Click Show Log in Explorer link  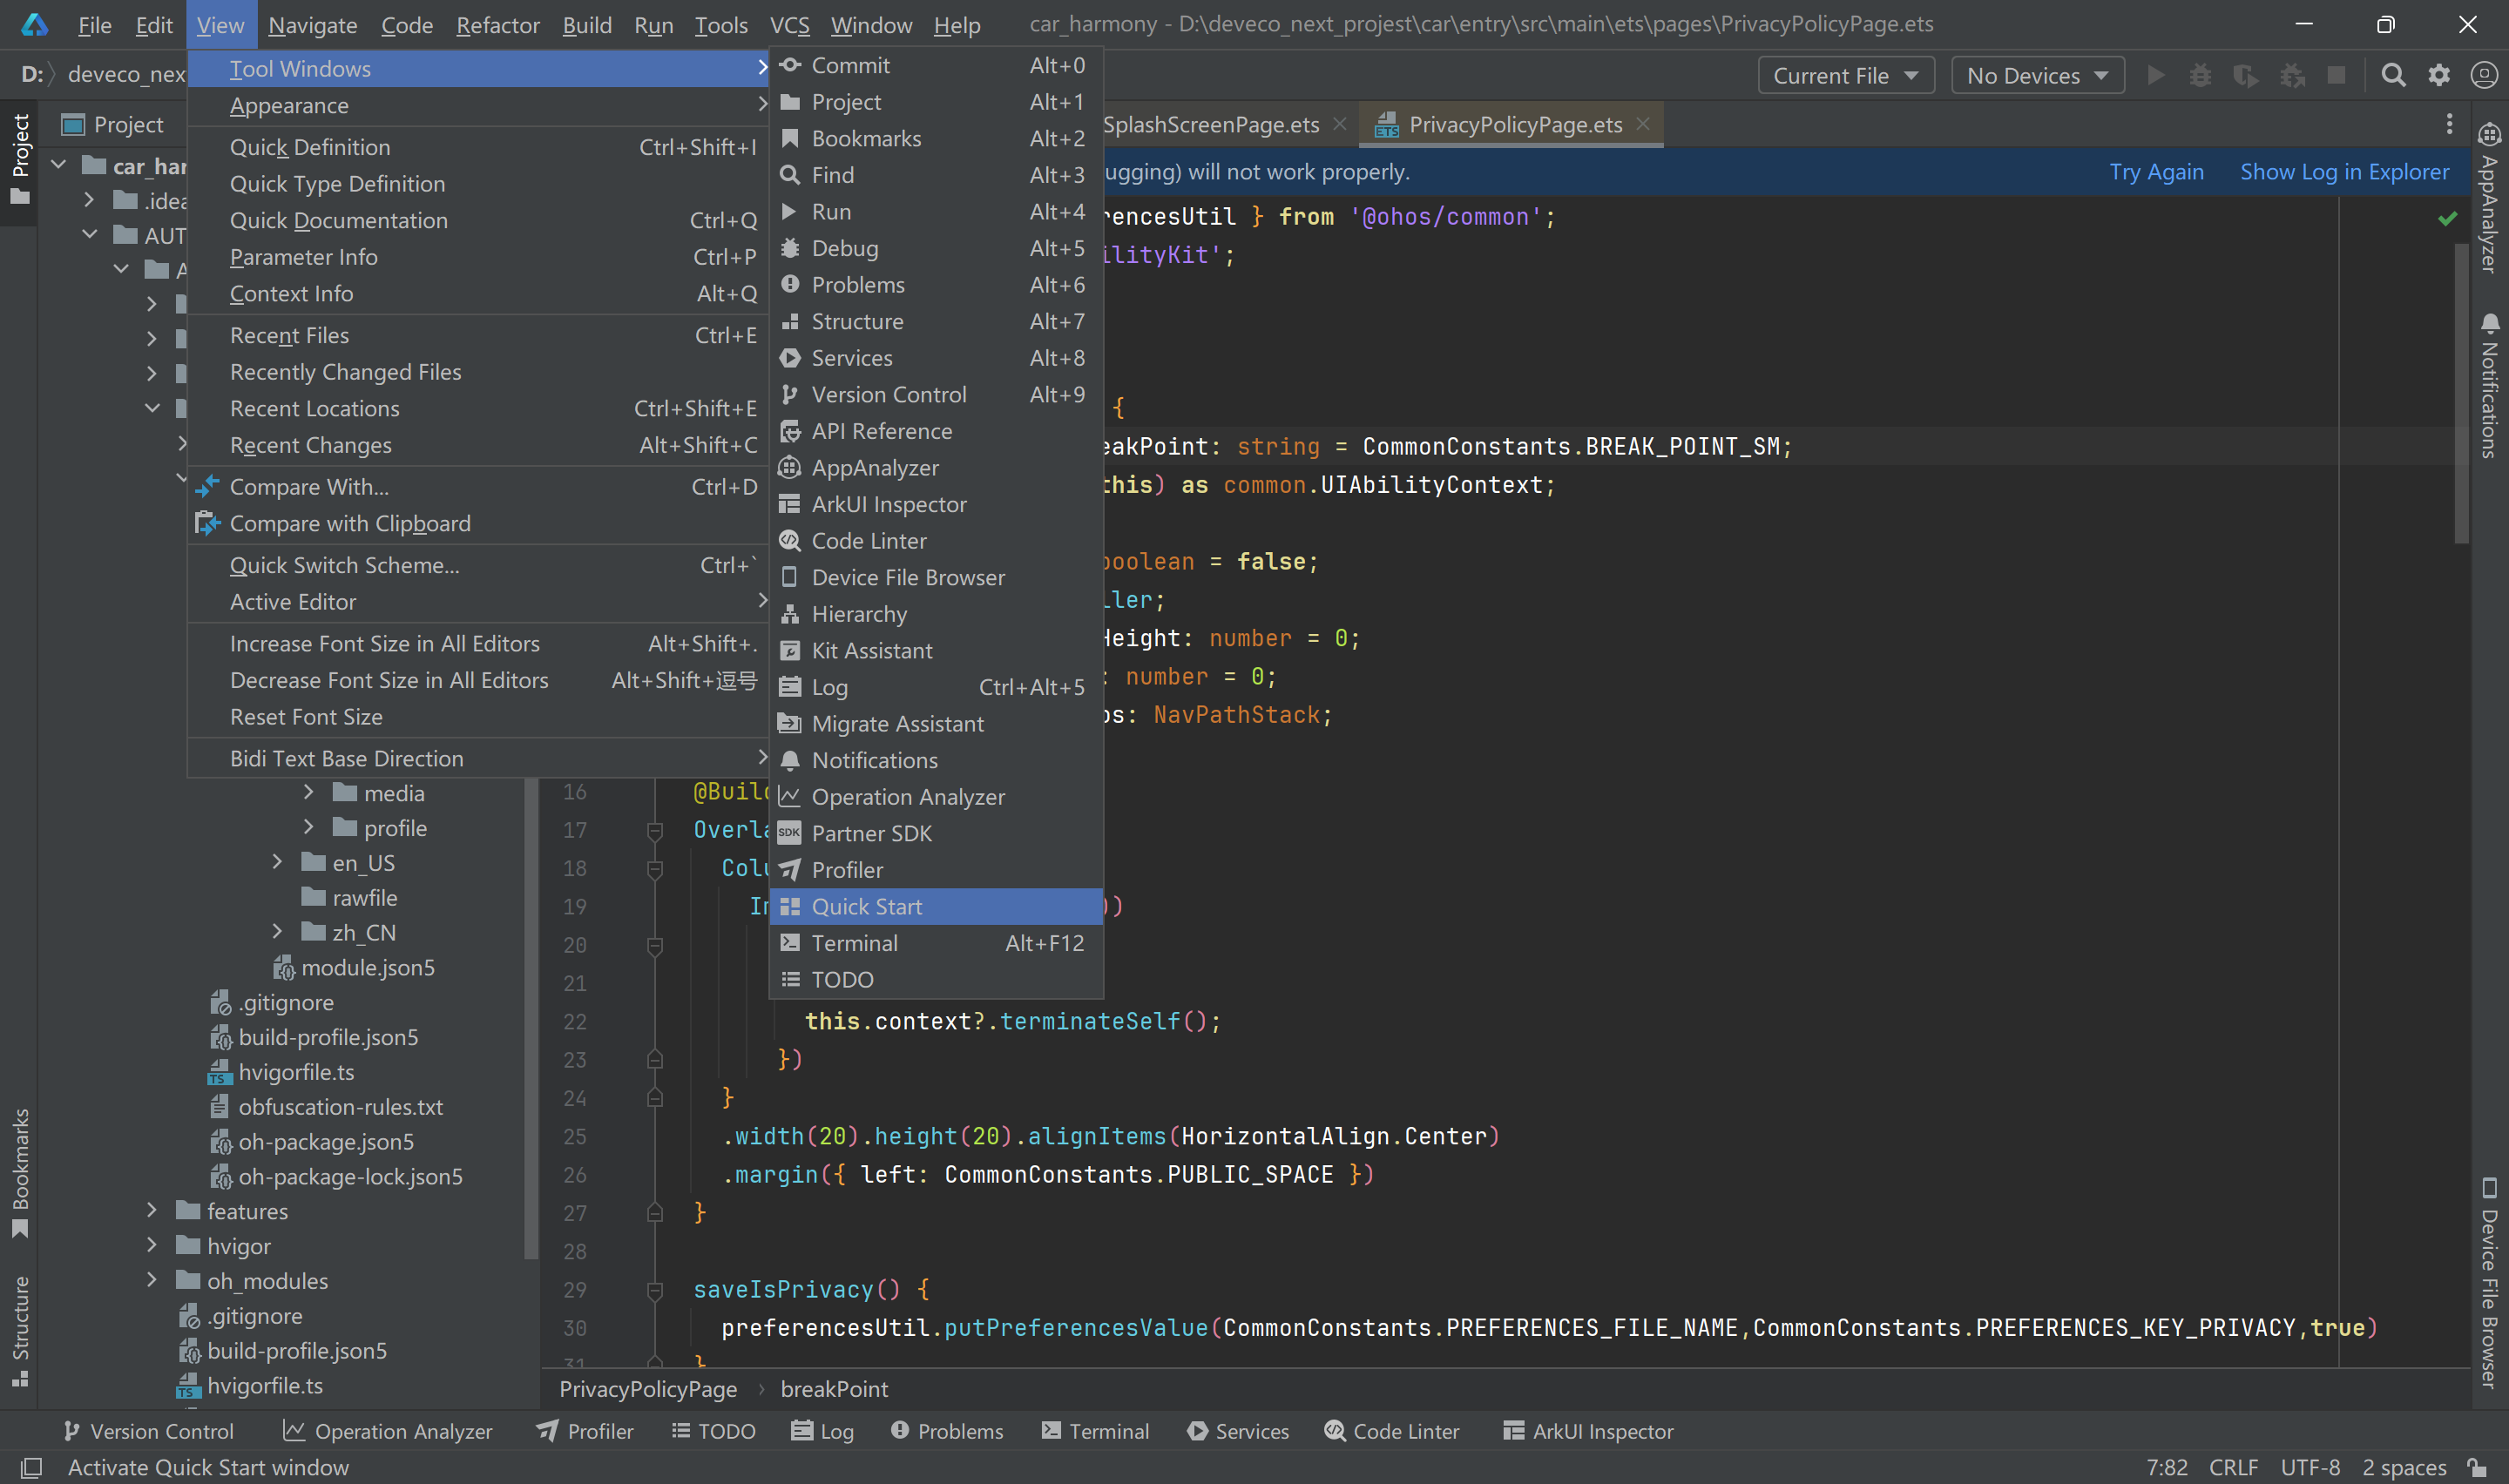click(2344, 172)
